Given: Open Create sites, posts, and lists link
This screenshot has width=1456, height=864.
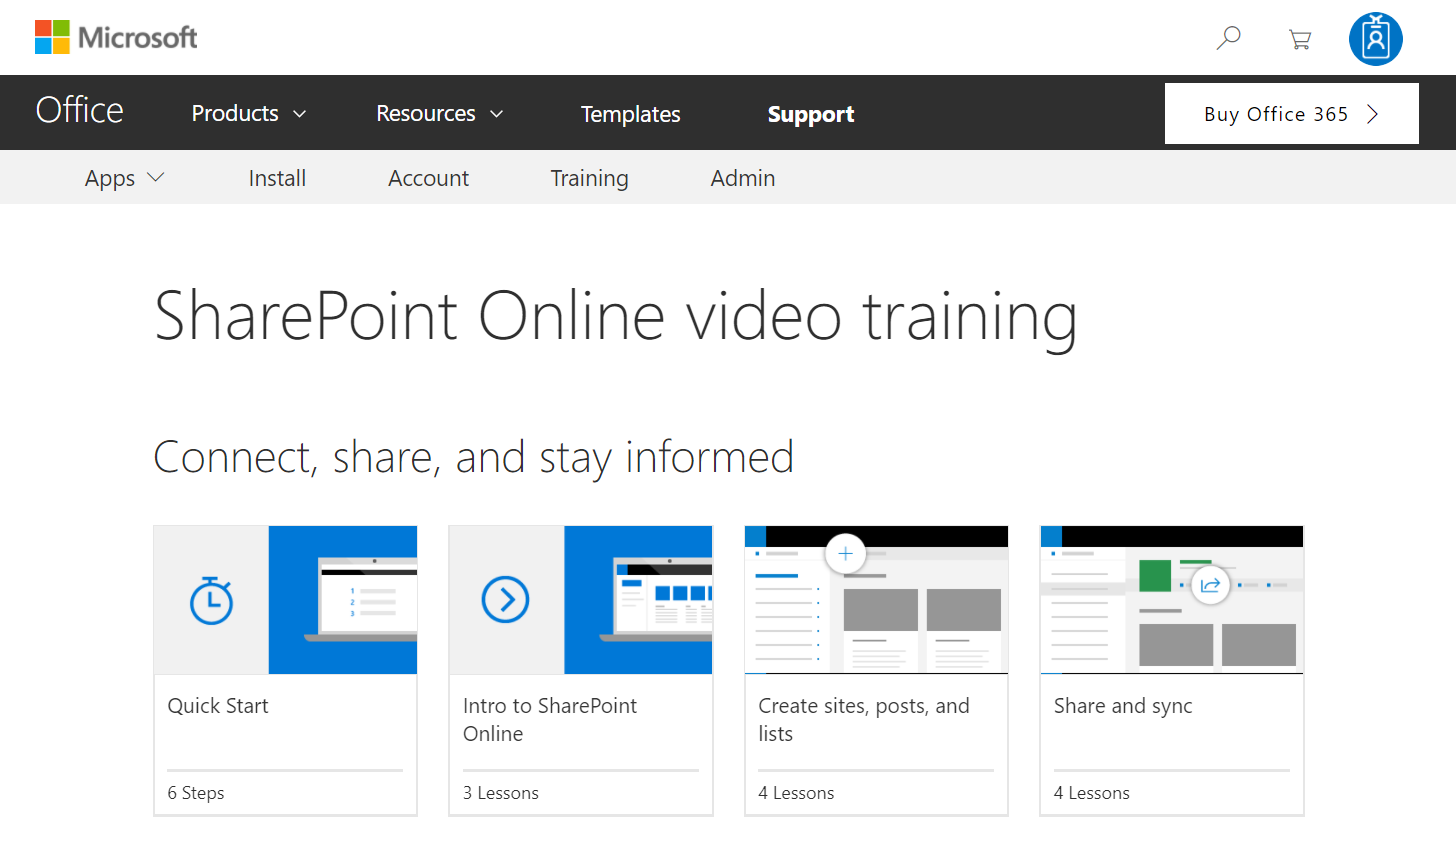Looking at the screenshot, I should point(864,720).
